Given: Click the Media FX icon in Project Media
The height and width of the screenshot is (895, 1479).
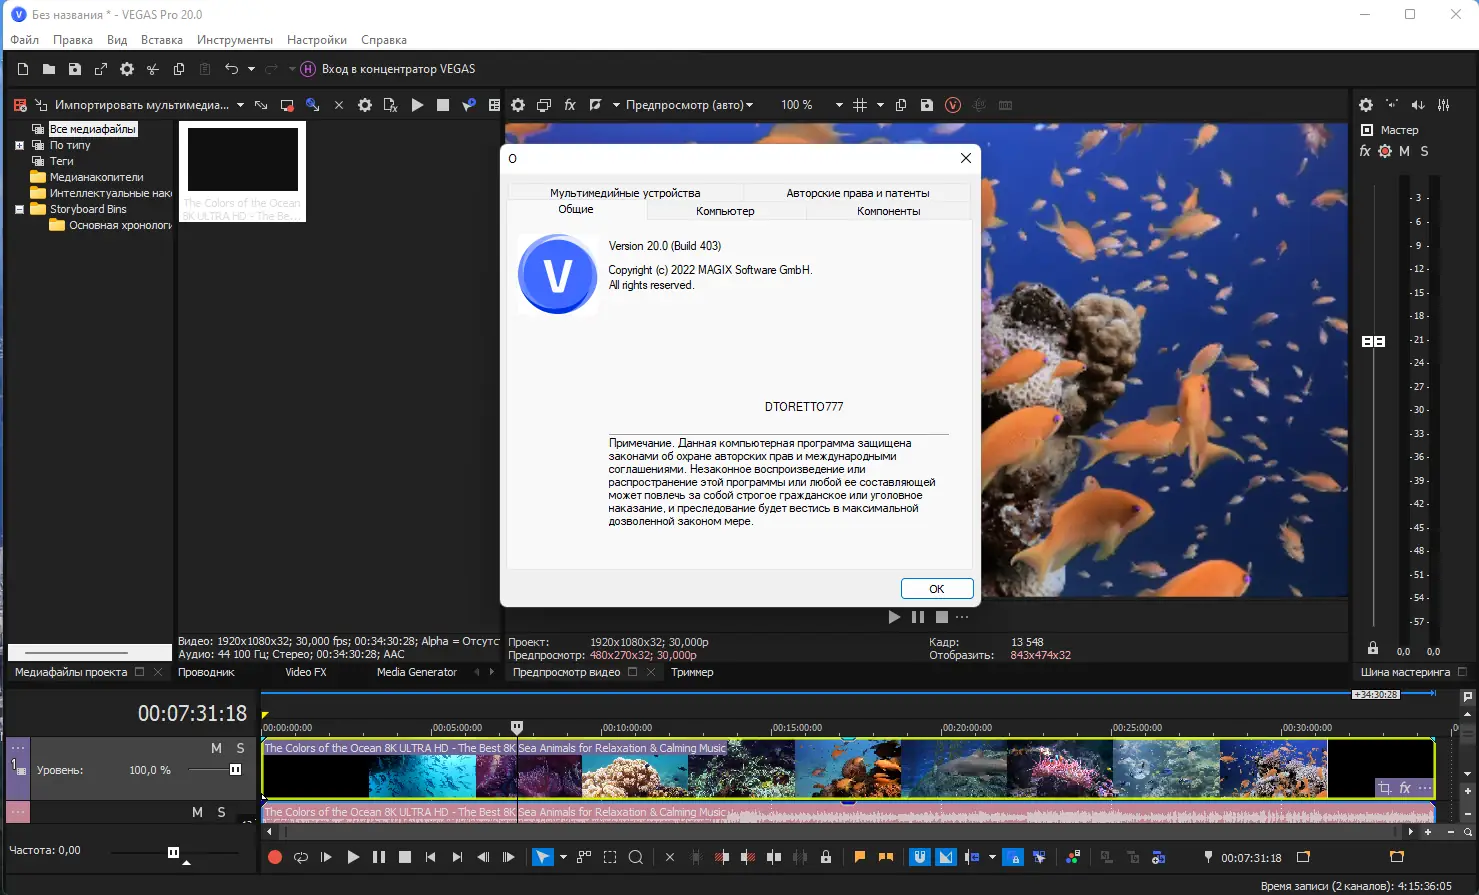Looking at the screenshot, I should point(391,105).
